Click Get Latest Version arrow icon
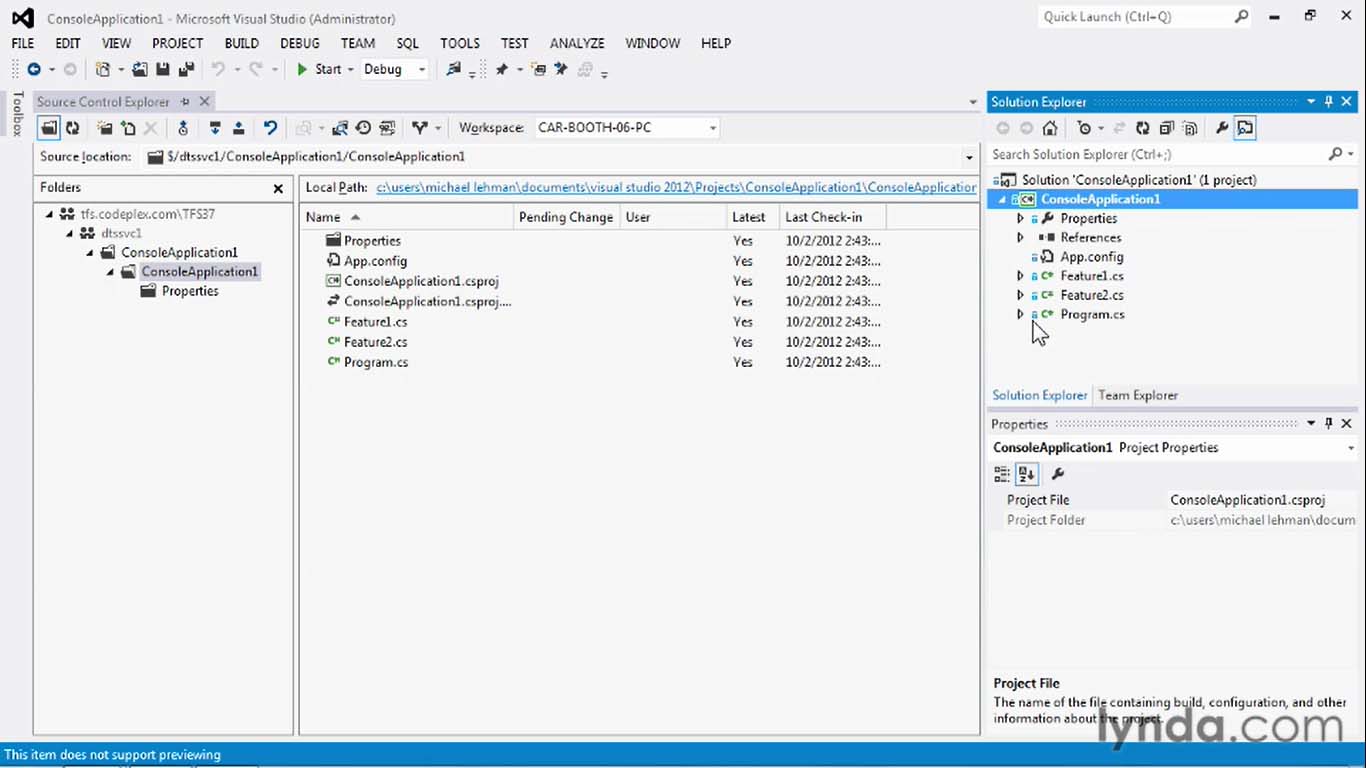 click(x=182, y=128)
